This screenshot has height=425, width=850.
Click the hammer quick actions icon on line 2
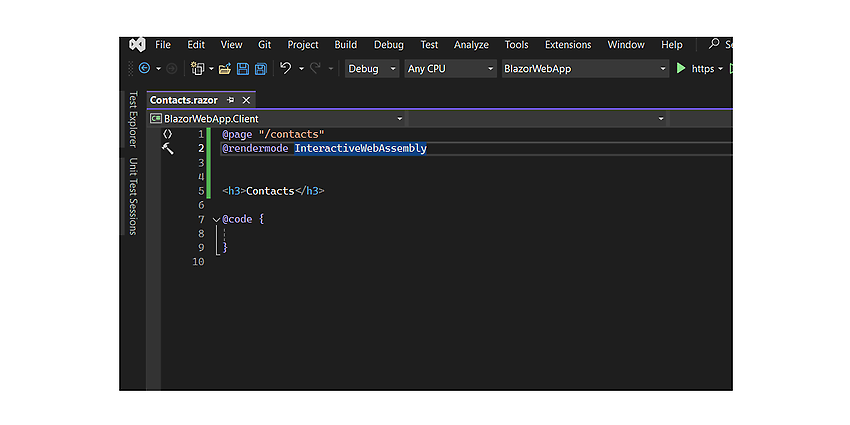168,149
